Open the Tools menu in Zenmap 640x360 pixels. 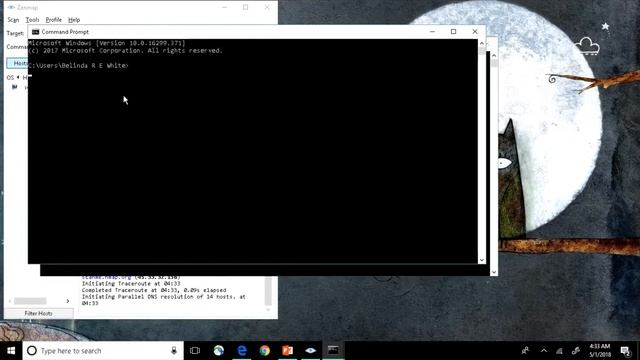(32, 20)
